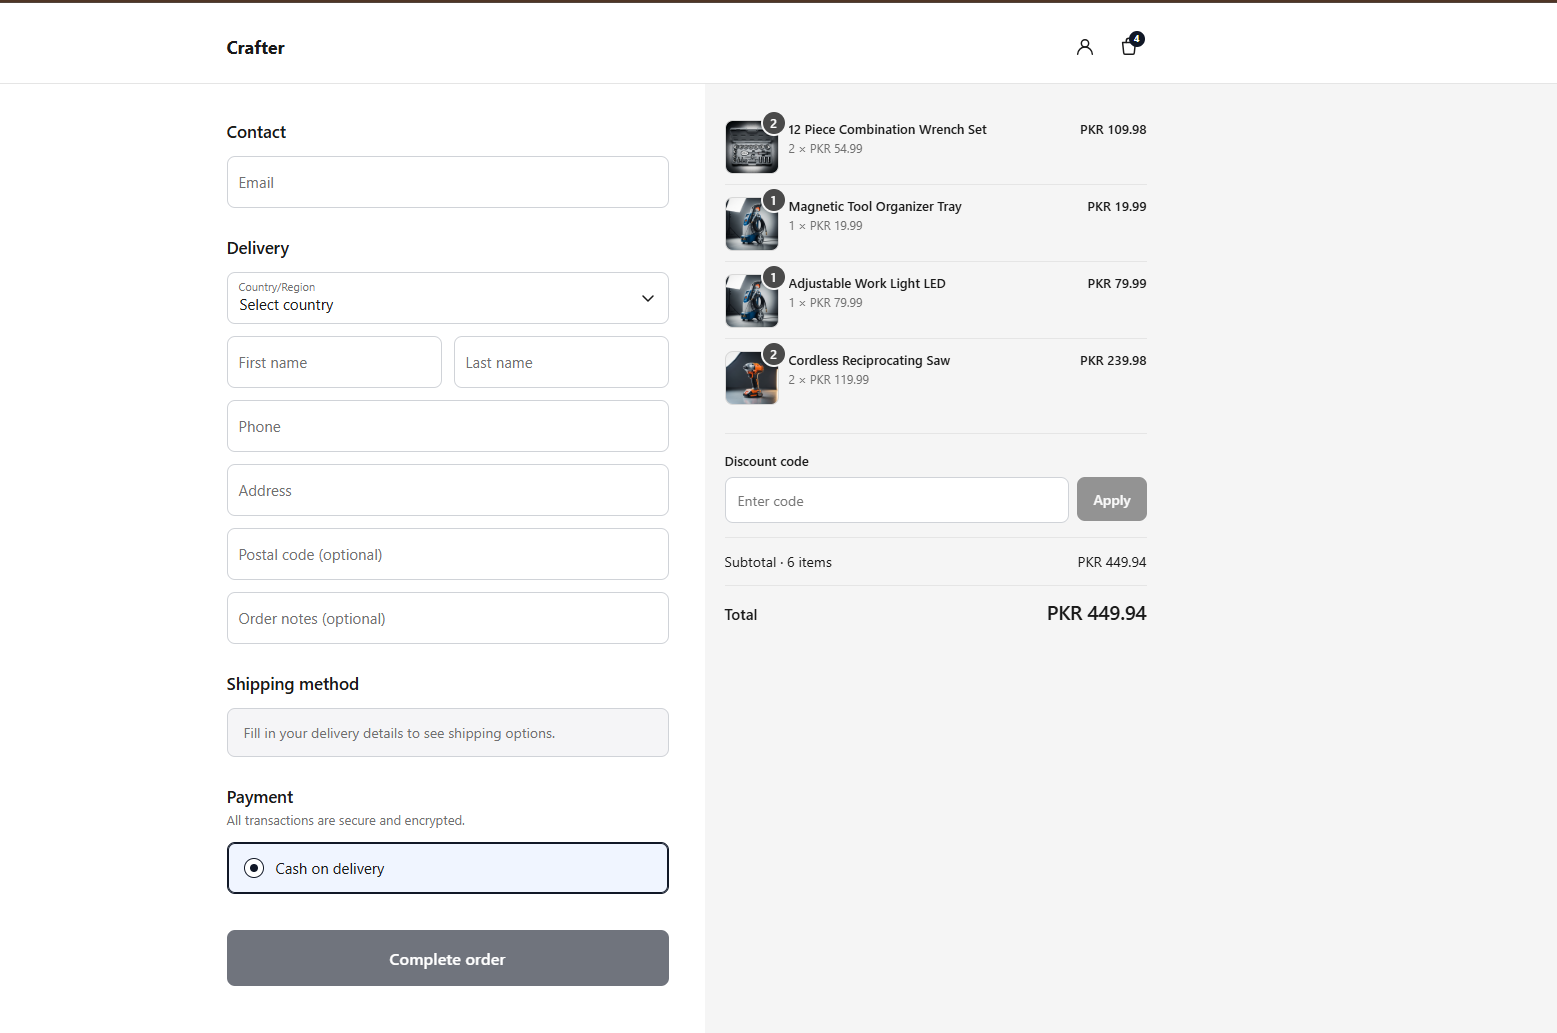Click the bold Total amount 'PKR 449.94'
1557x1033 pixels.
pyautogui.click(x=1096, y=613)
